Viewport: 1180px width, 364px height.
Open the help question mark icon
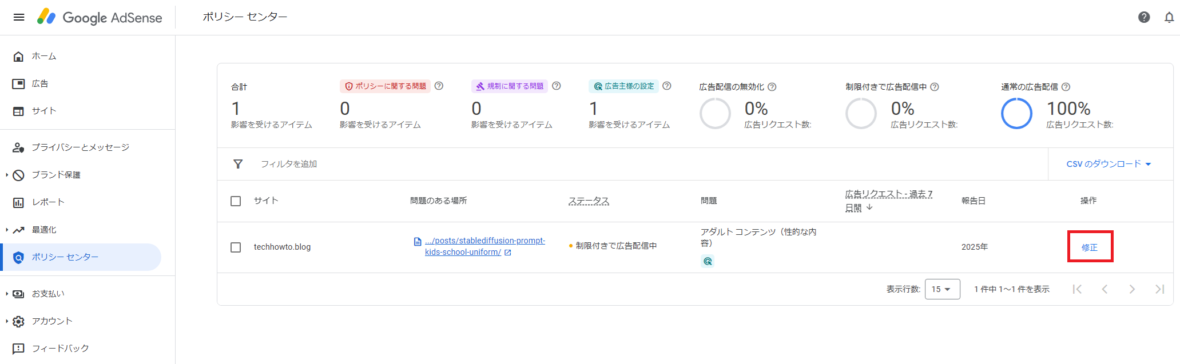1144,17
